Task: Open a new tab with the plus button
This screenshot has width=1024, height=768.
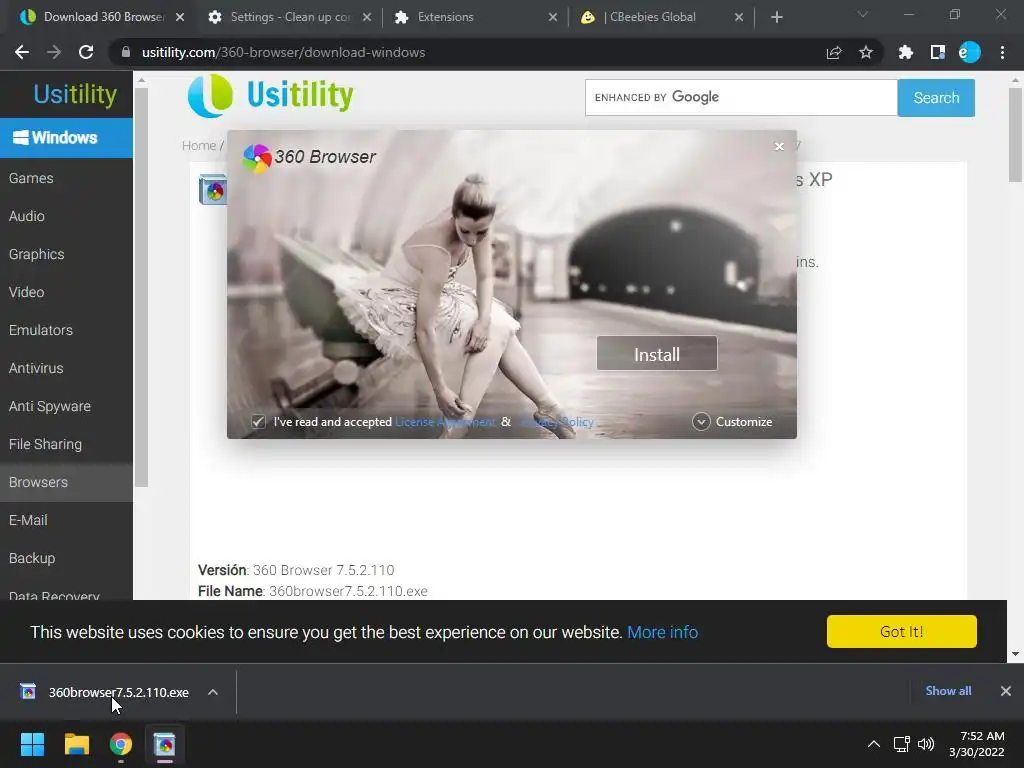Action: [x=776, y=17]
